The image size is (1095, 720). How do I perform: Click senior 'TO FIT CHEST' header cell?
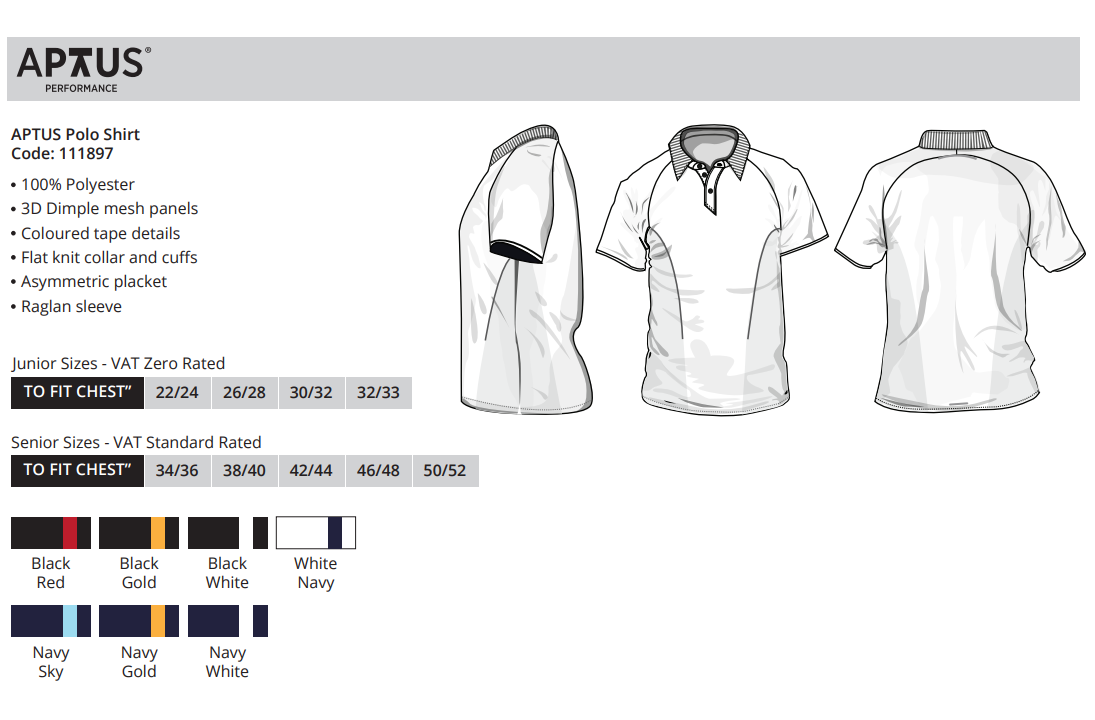pyautogui.click(x=78, y=471)
